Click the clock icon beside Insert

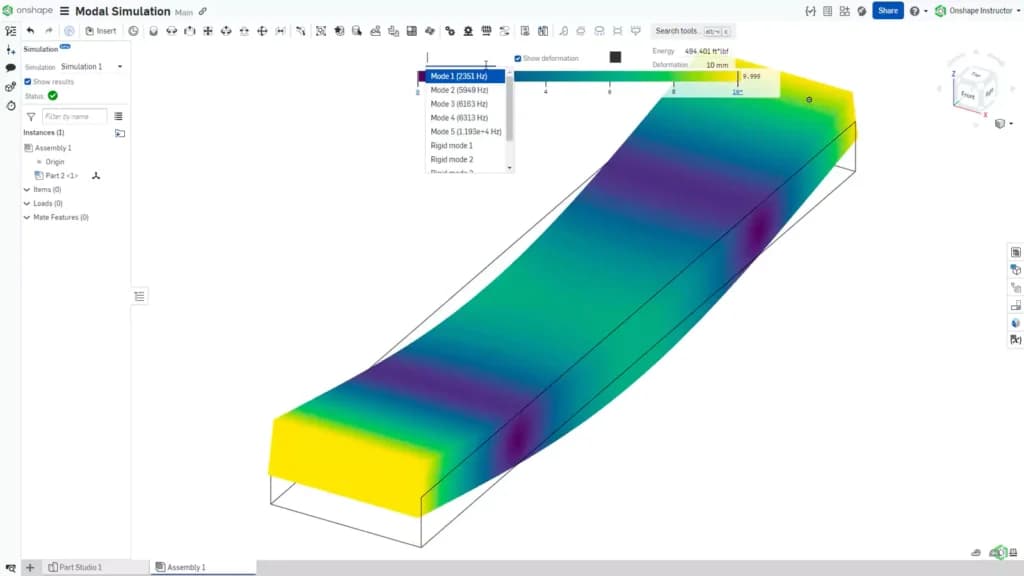133,31
